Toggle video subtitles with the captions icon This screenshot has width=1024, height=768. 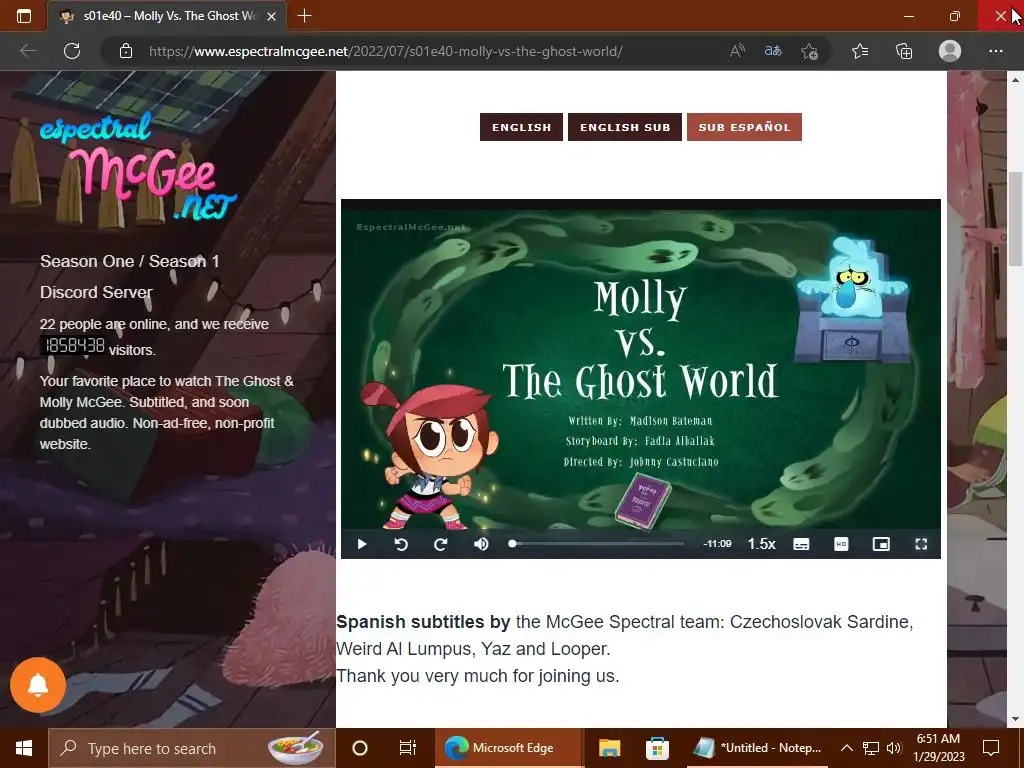tap(801, 544)
